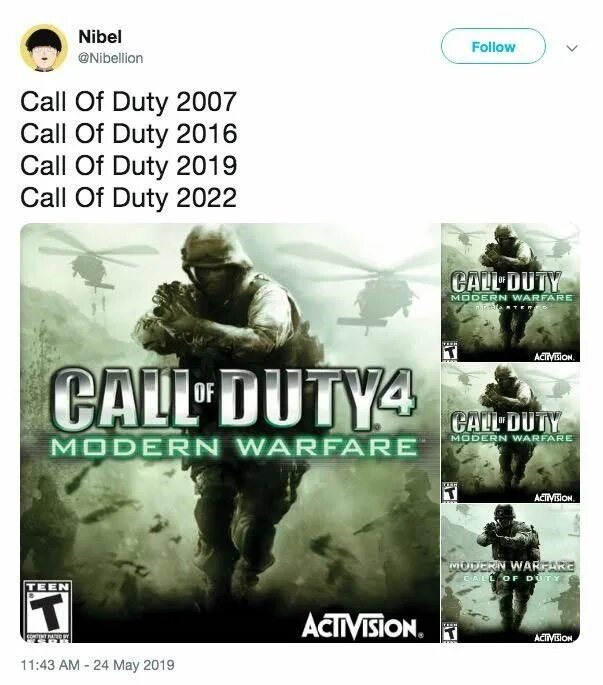Click Nibel's profile avatar
Screen dimensions: 603x685
pos(44,48)
